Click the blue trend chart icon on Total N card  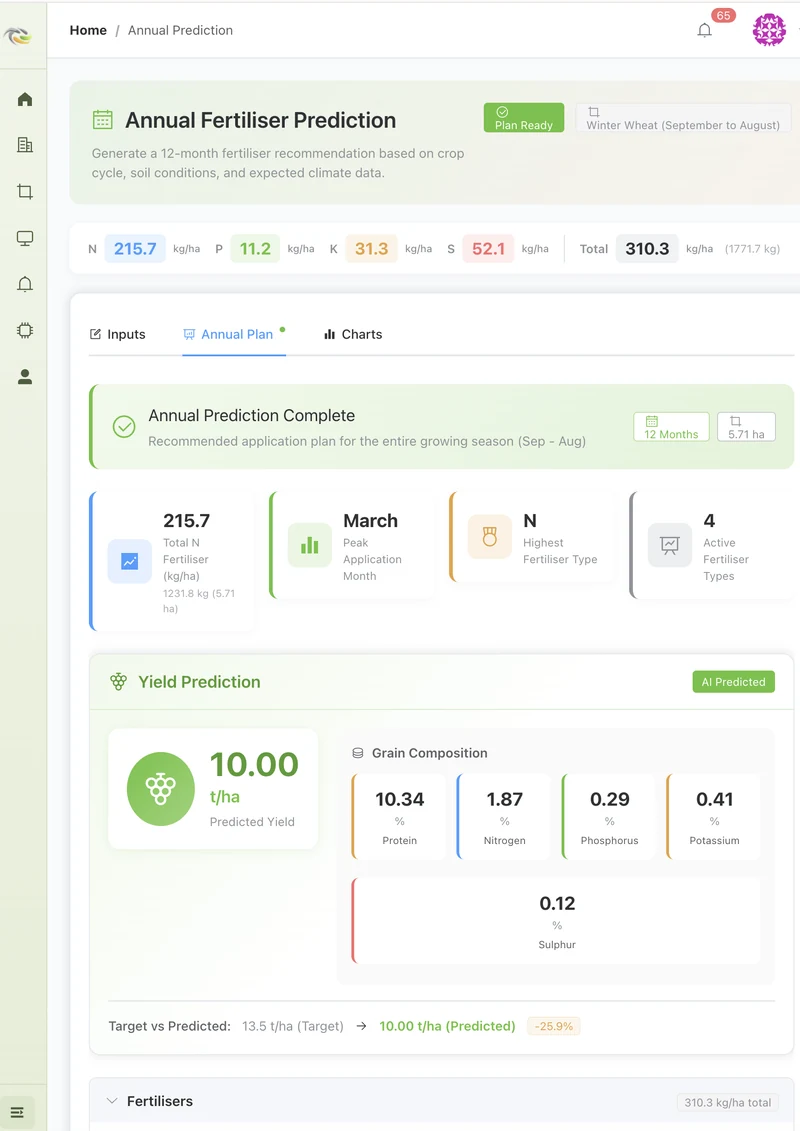(x=130, y=561)
